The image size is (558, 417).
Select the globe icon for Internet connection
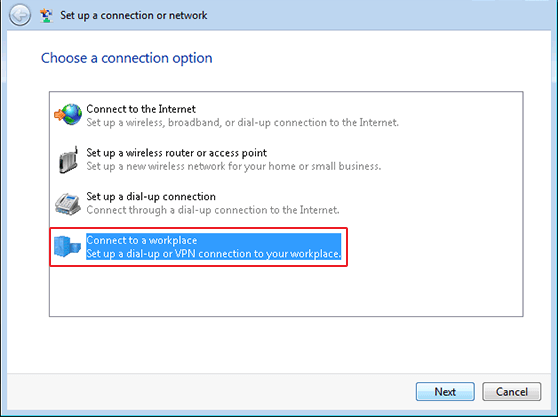click(x=68, y=115)
